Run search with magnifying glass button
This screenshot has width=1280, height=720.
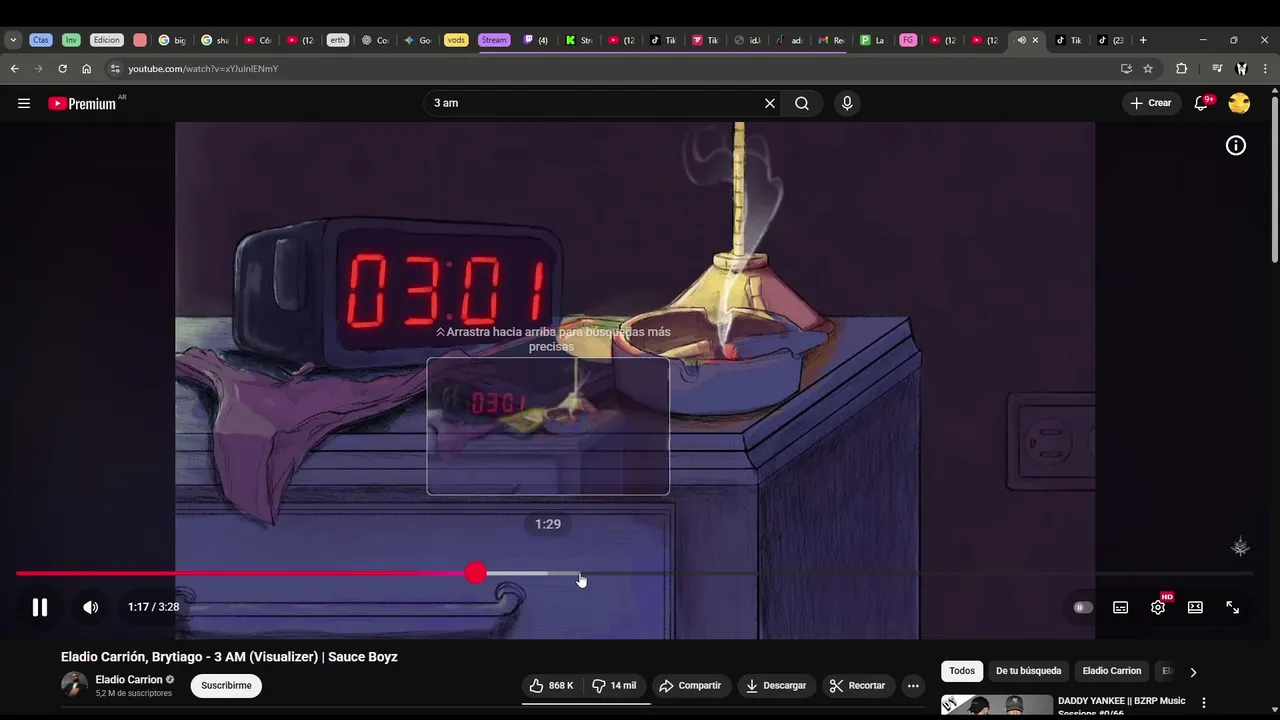pyautogui.click(x=802, y=103)
